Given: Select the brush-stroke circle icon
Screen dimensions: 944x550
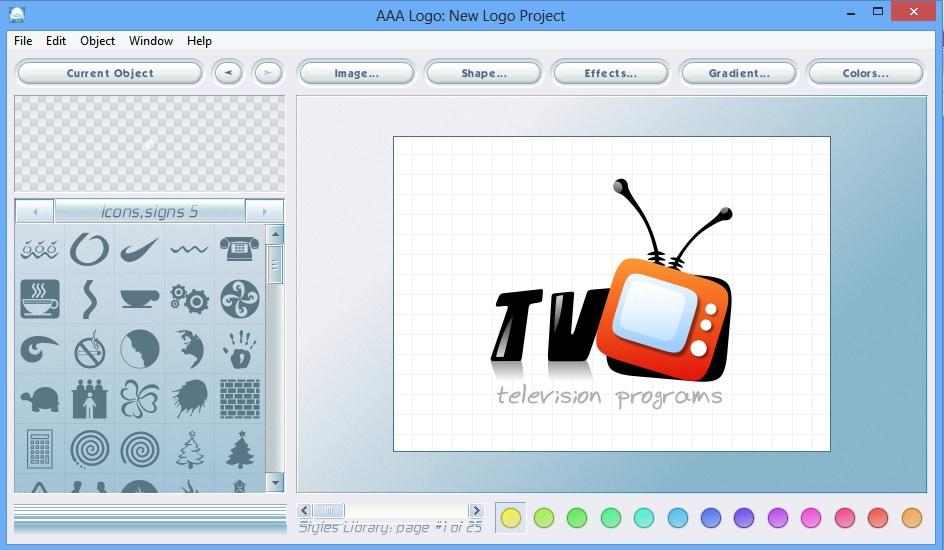Looking at the screenshot, I should [90, 249].
